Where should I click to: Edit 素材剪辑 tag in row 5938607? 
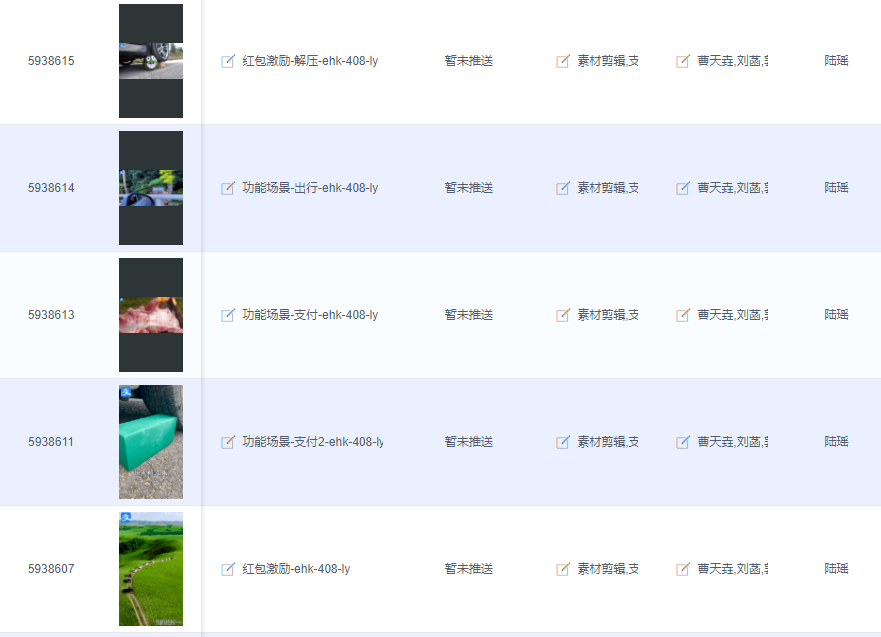click(562, 568)
